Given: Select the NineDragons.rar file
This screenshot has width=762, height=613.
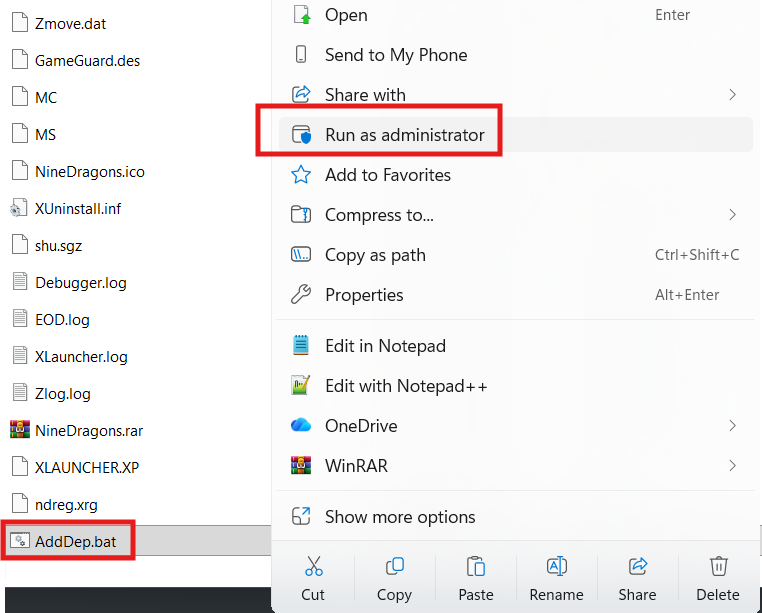Looking at the screenshot, I should [x=88, y=431].
